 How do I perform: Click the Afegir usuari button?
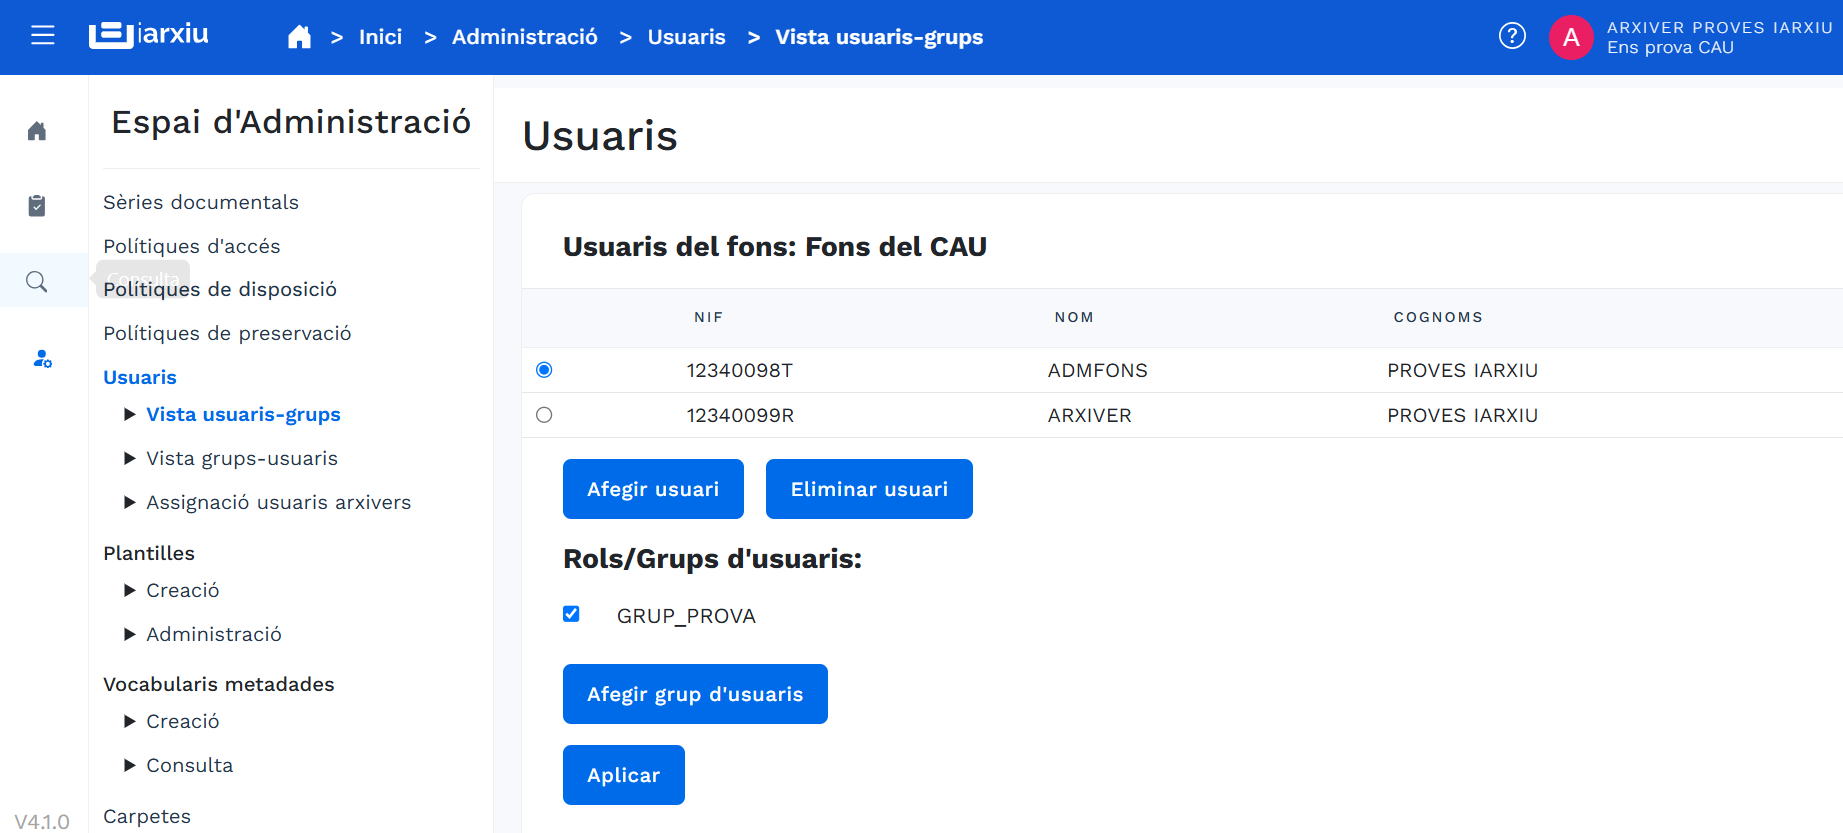click(653, 489)
